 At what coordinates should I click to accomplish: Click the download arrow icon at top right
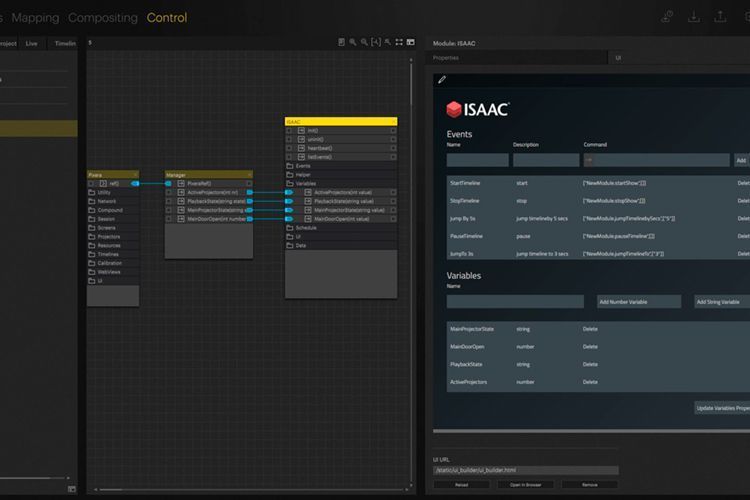click(x=694, y=17)
